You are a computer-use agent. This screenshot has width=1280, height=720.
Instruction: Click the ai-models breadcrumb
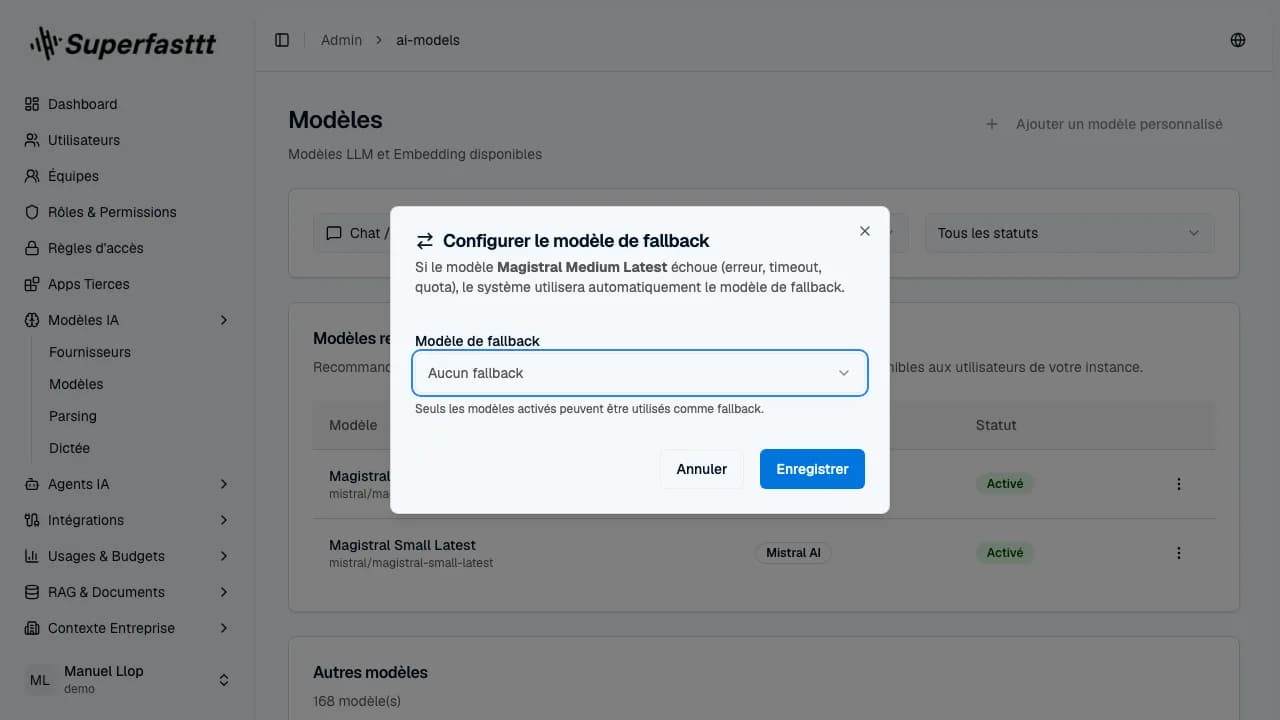[x=428, y=40]
